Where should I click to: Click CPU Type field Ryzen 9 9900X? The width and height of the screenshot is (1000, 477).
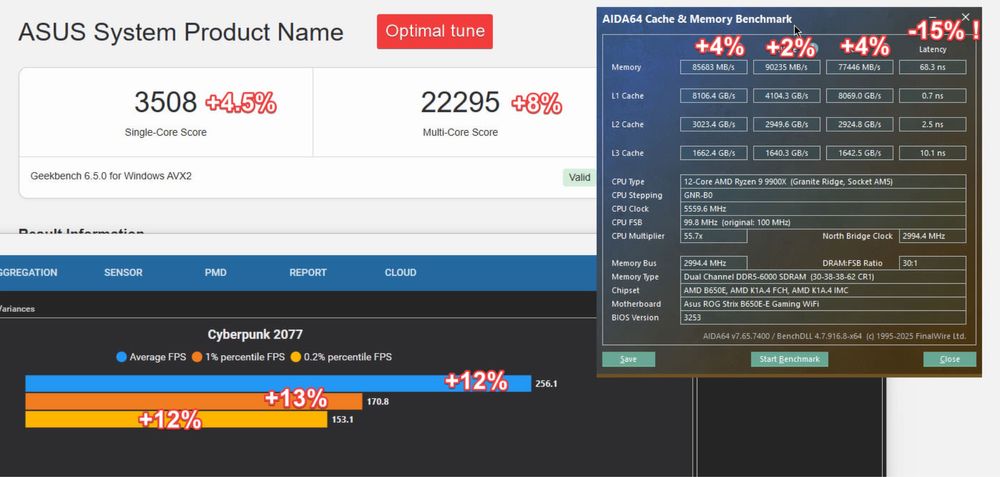click(823, 182)
